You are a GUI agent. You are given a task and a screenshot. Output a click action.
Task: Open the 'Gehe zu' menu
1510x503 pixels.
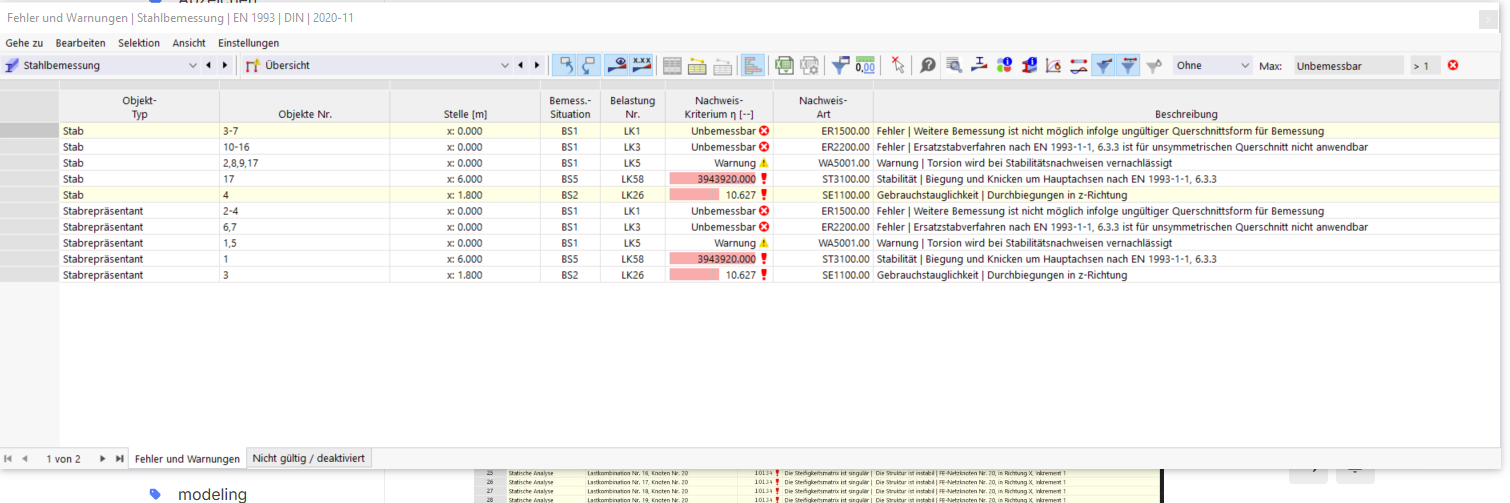click(24, 43)
